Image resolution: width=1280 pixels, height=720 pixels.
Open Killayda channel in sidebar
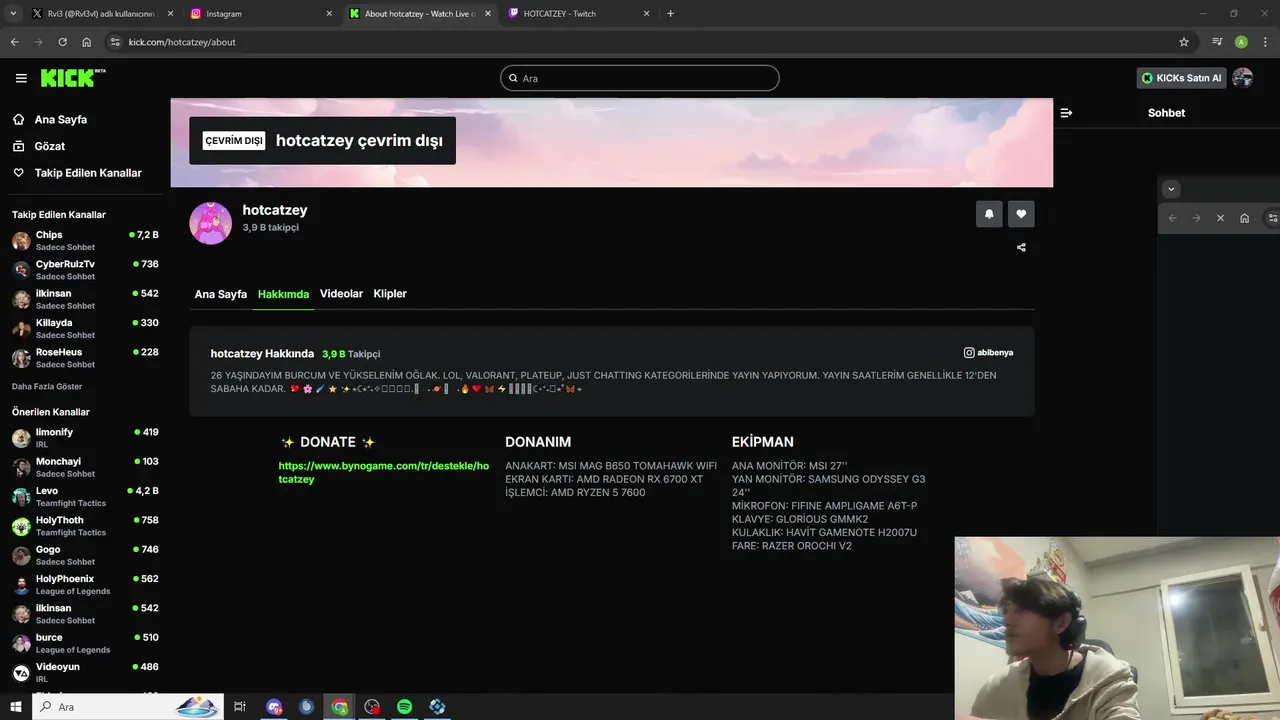coord(85,328)
